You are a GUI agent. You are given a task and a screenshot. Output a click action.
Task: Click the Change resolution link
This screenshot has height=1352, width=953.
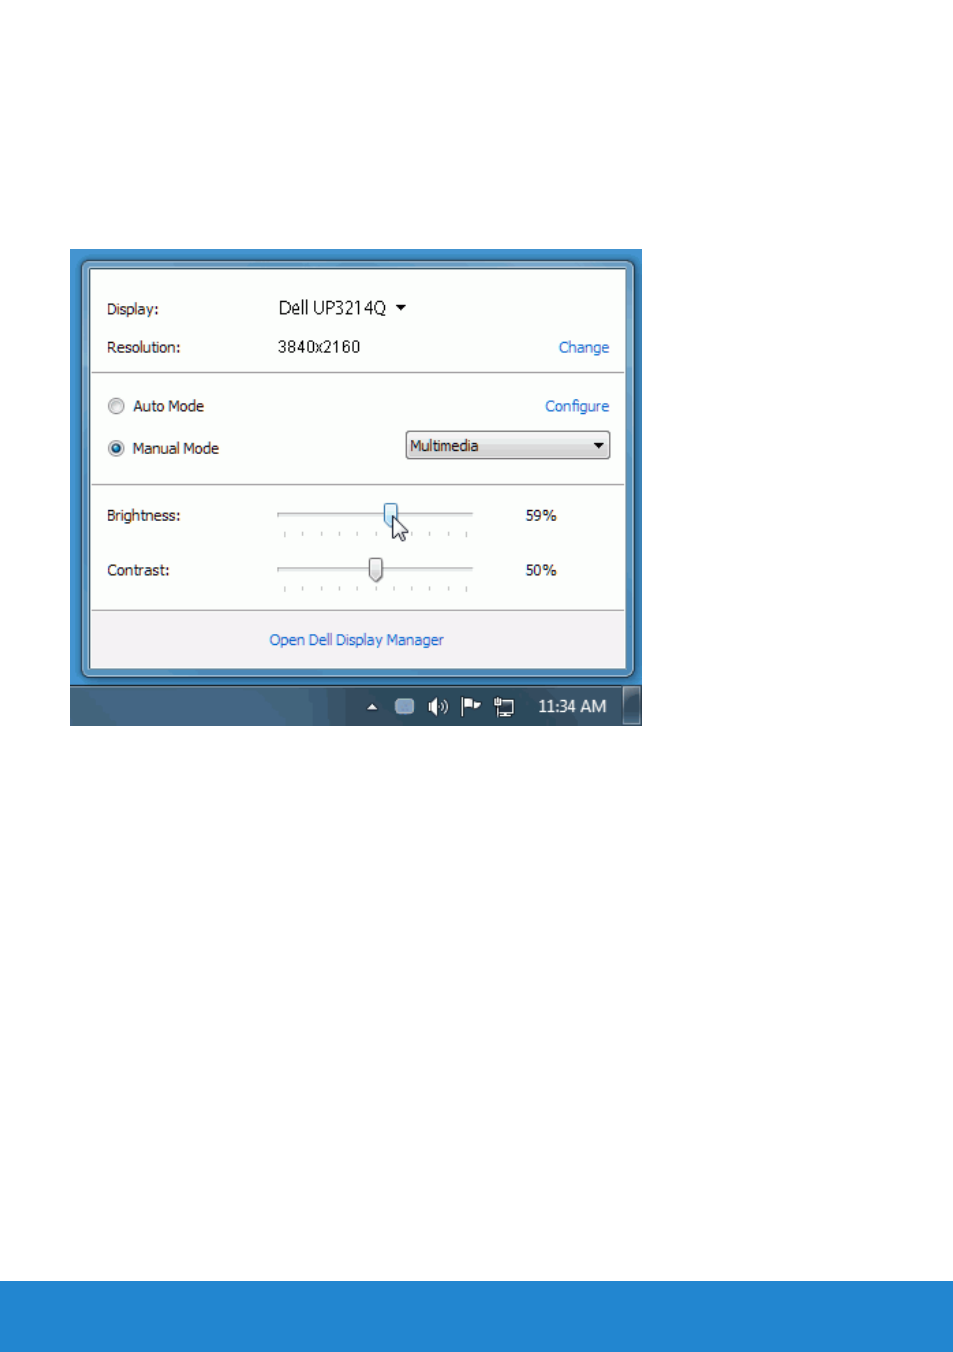click(x=584, y=347)
